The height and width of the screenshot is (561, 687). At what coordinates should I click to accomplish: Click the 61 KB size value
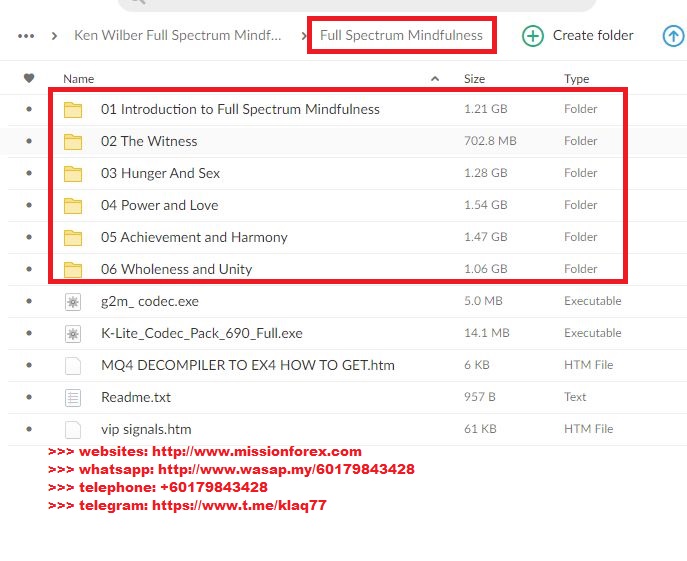(x=480, y=429)
